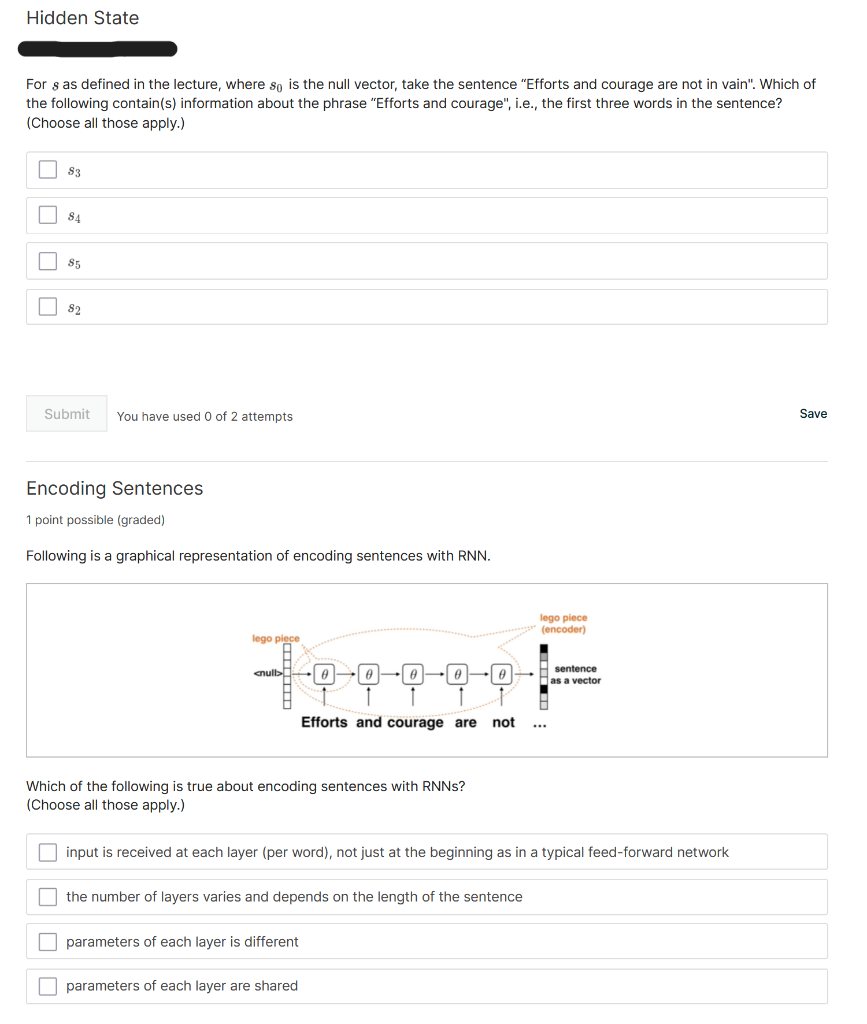This screenshot has height=1024, width=867.
Task: Check option saying number of layers varies
Action: click(47, 896)
